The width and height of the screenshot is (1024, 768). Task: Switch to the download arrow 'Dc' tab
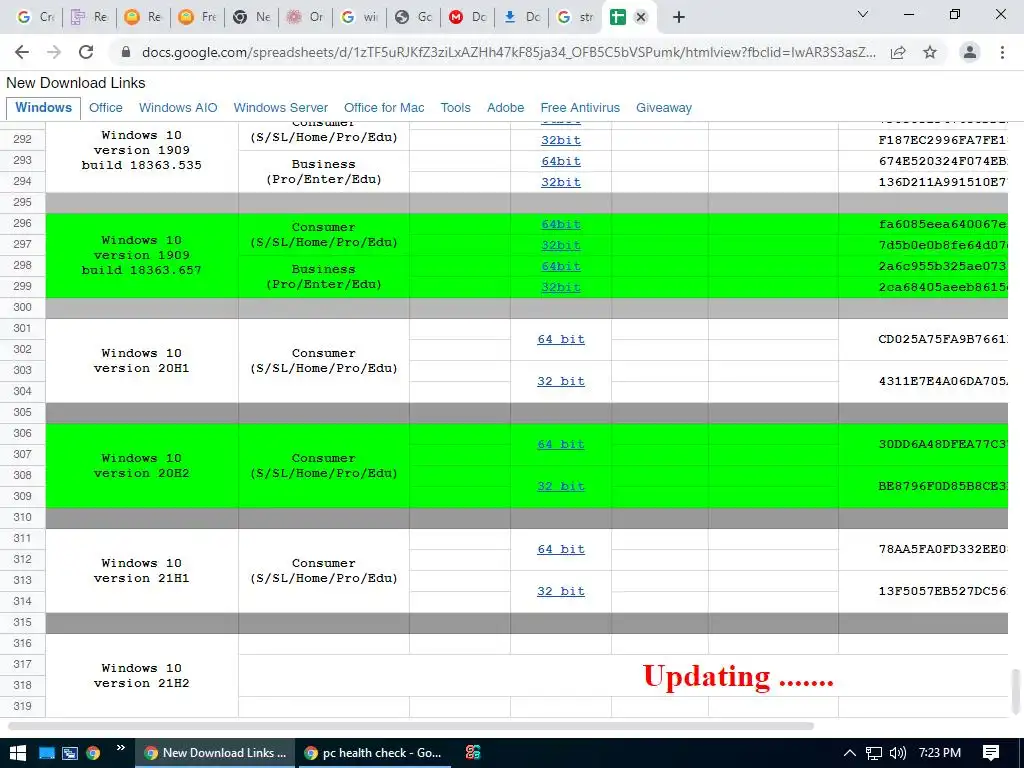[x=522, y=17]
